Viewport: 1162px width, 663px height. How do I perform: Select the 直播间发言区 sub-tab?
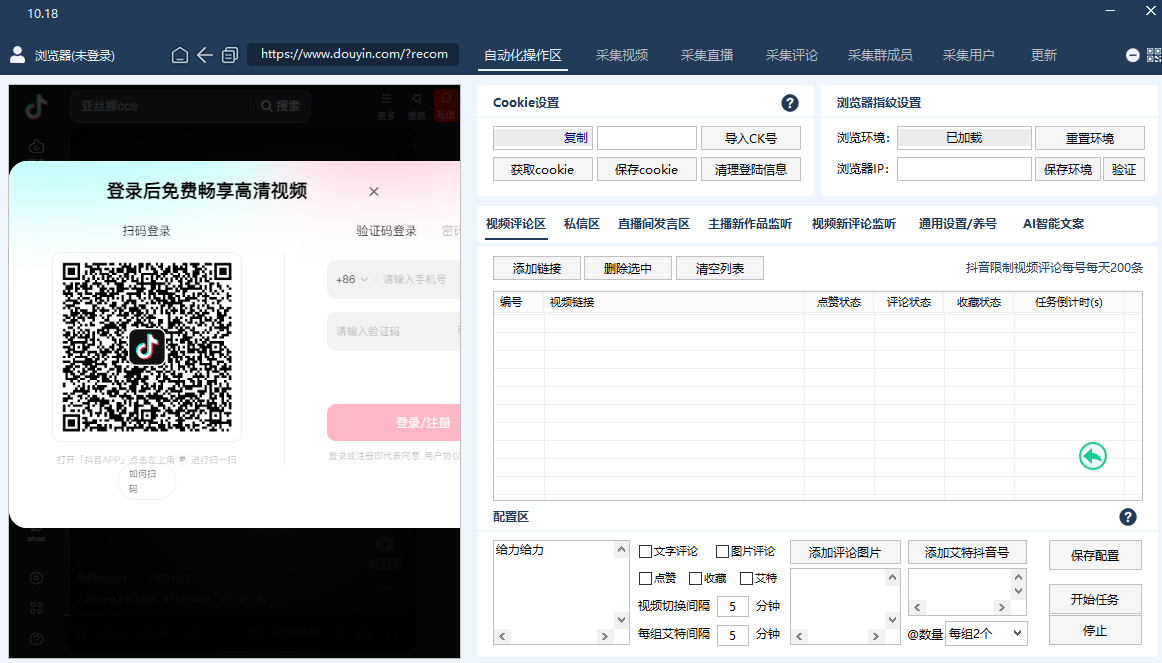(x=654, y=224)
